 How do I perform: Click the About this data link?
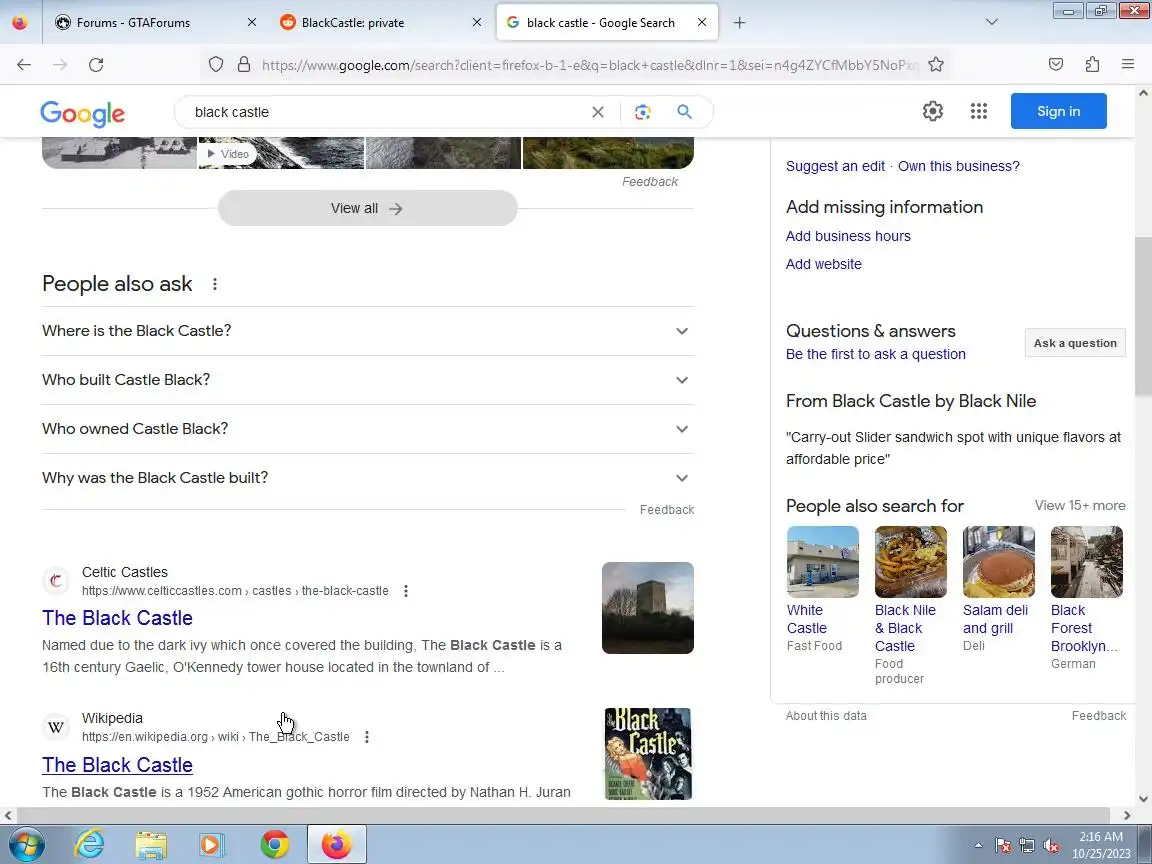pyautogui.click(x=827, y=716)
